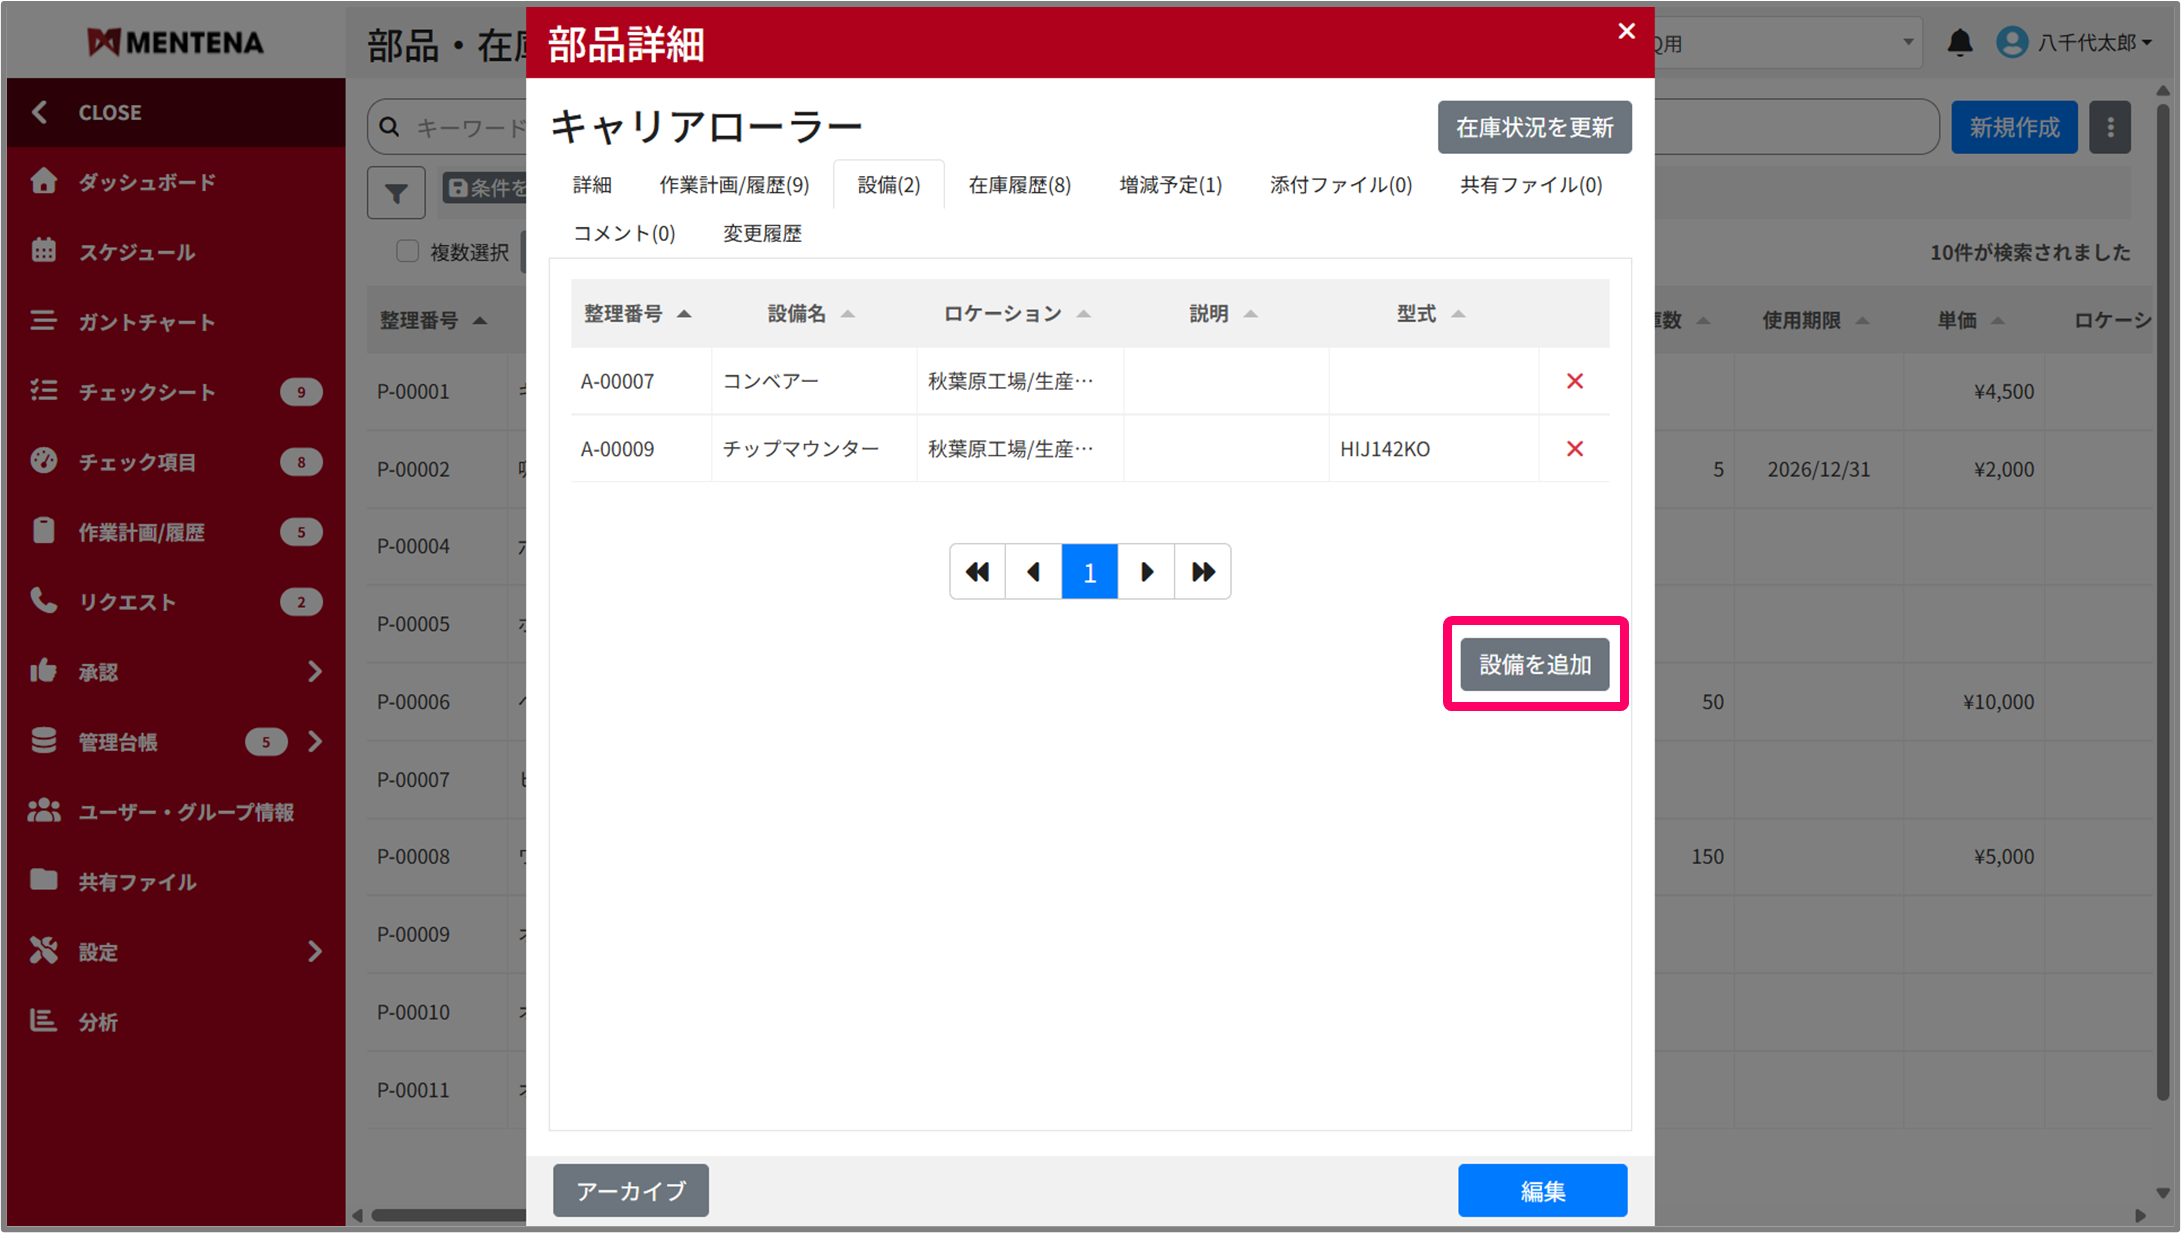The image size is (2181, 1233).
Task: Open ガントチャート from the sidebar
Action: pos(147,322)
